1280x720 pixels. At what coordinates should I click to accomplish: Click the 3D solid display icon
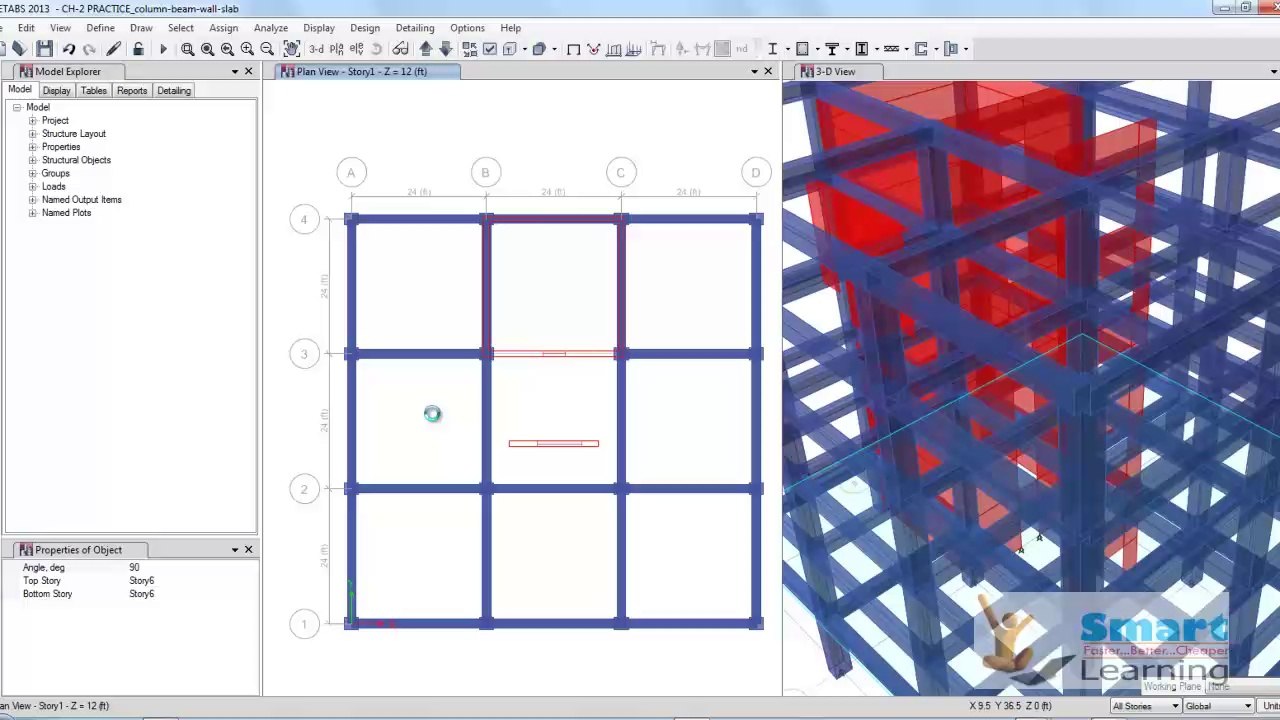[x=539, y=49]
